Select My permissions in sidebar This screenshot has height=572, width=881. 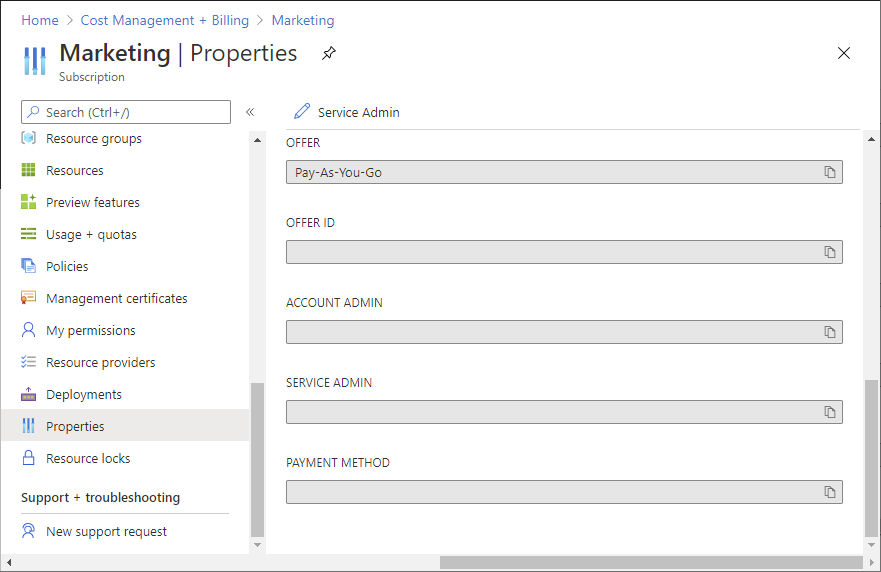(90, 330)
